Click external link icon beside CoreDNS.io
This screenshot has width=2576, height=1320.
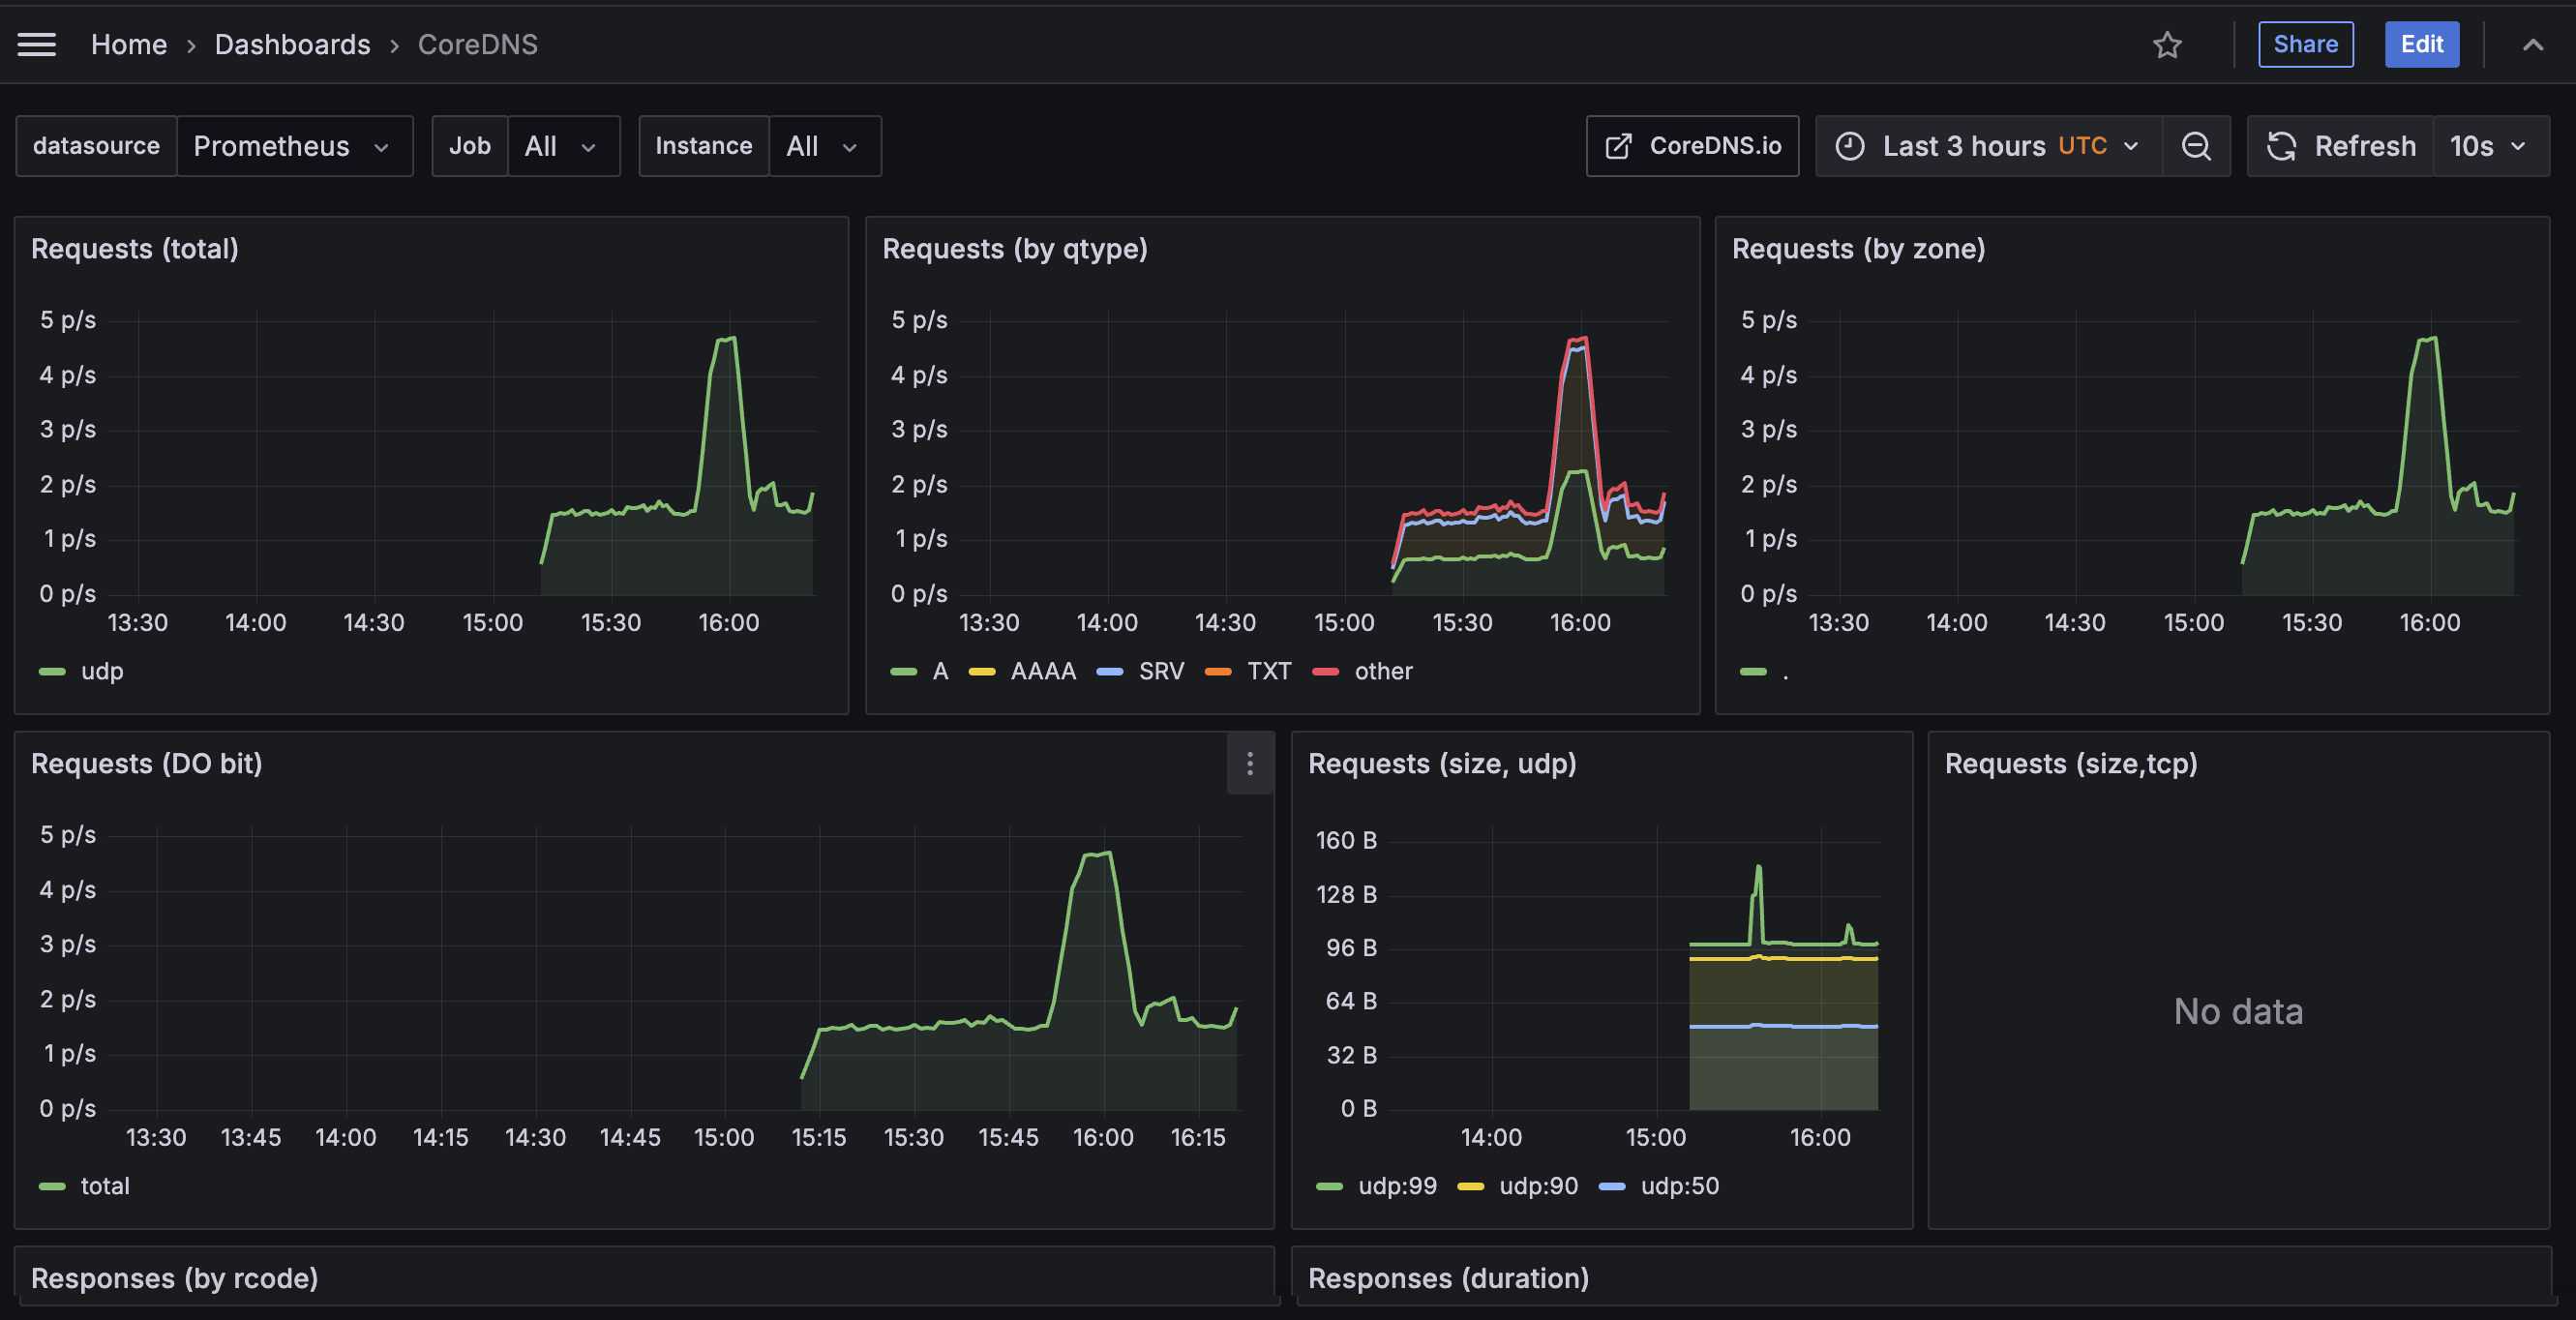tap(1618, 146)
